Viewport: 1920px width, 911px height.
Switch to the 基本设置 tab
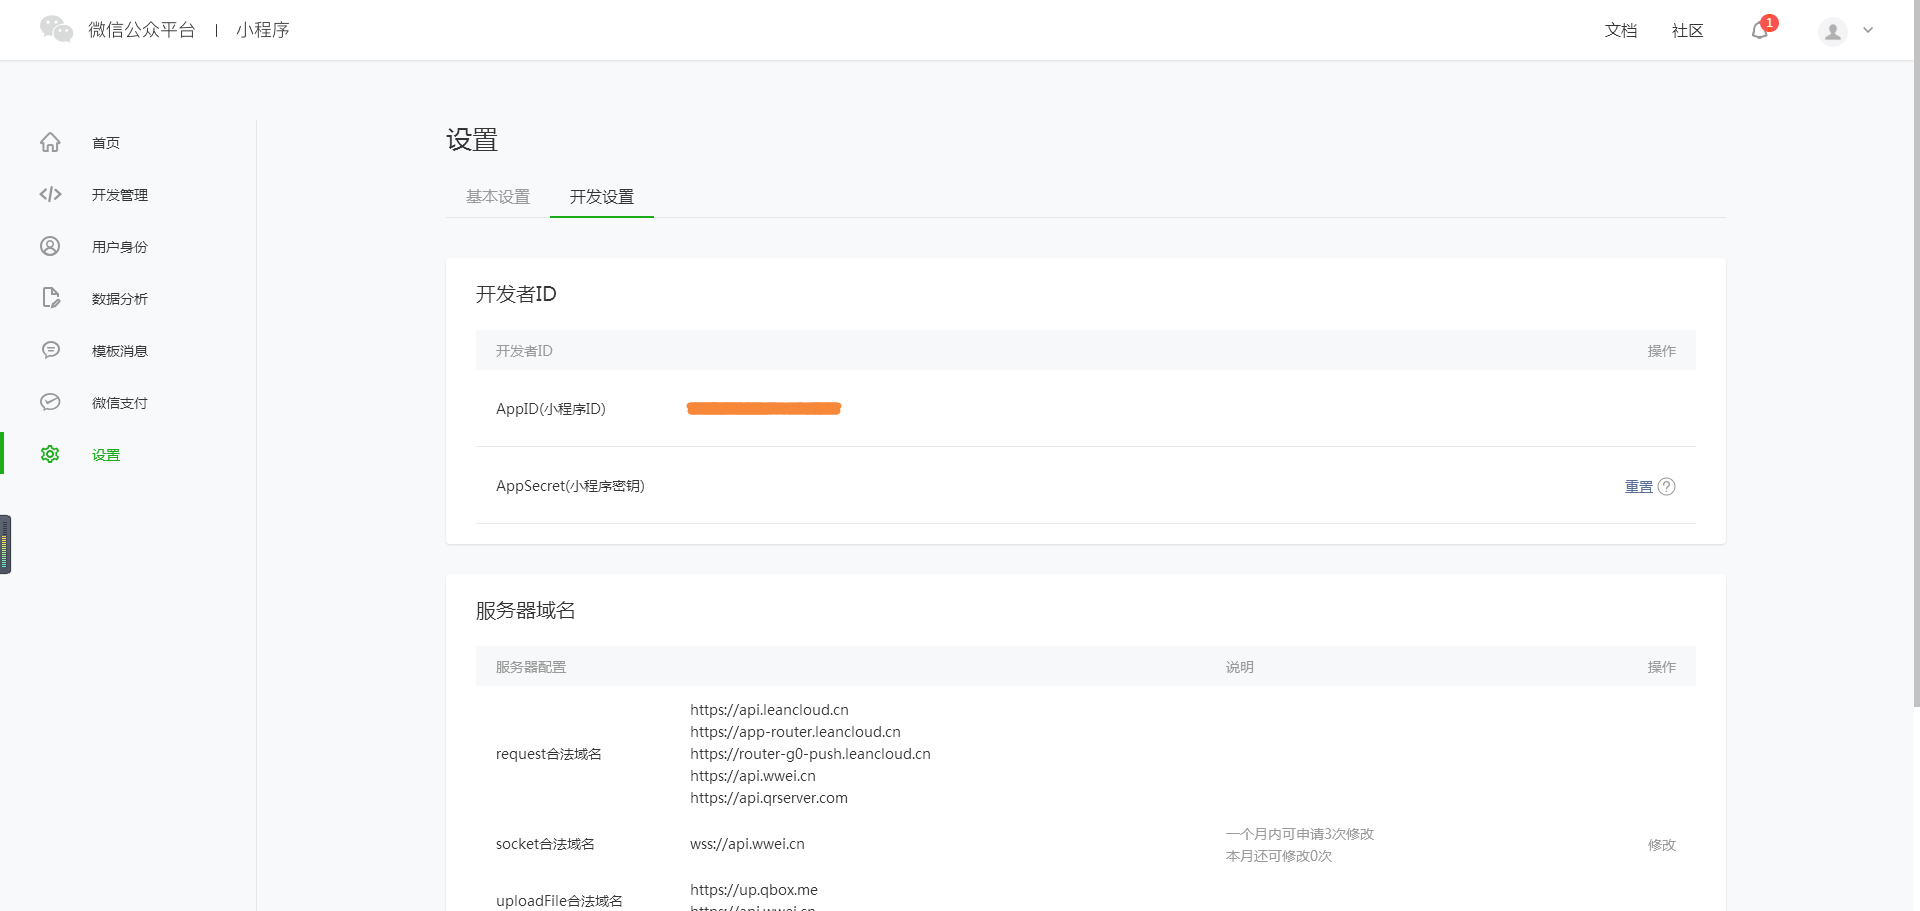(498, 197)
